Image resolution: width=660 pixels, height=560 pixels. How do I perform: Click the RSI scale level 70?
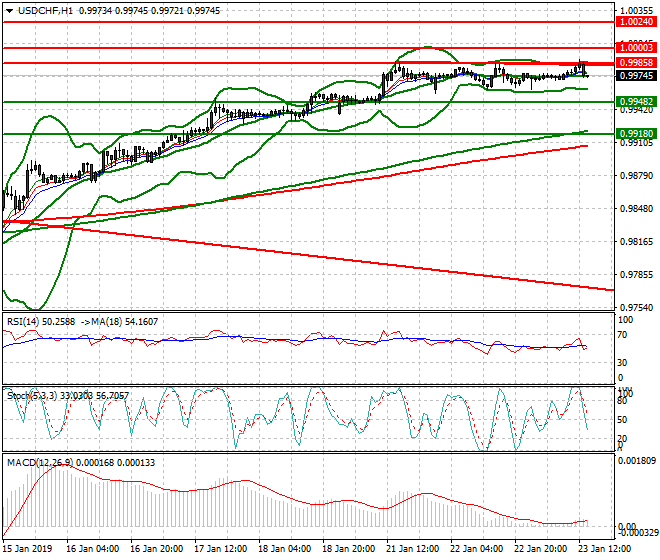622,335
